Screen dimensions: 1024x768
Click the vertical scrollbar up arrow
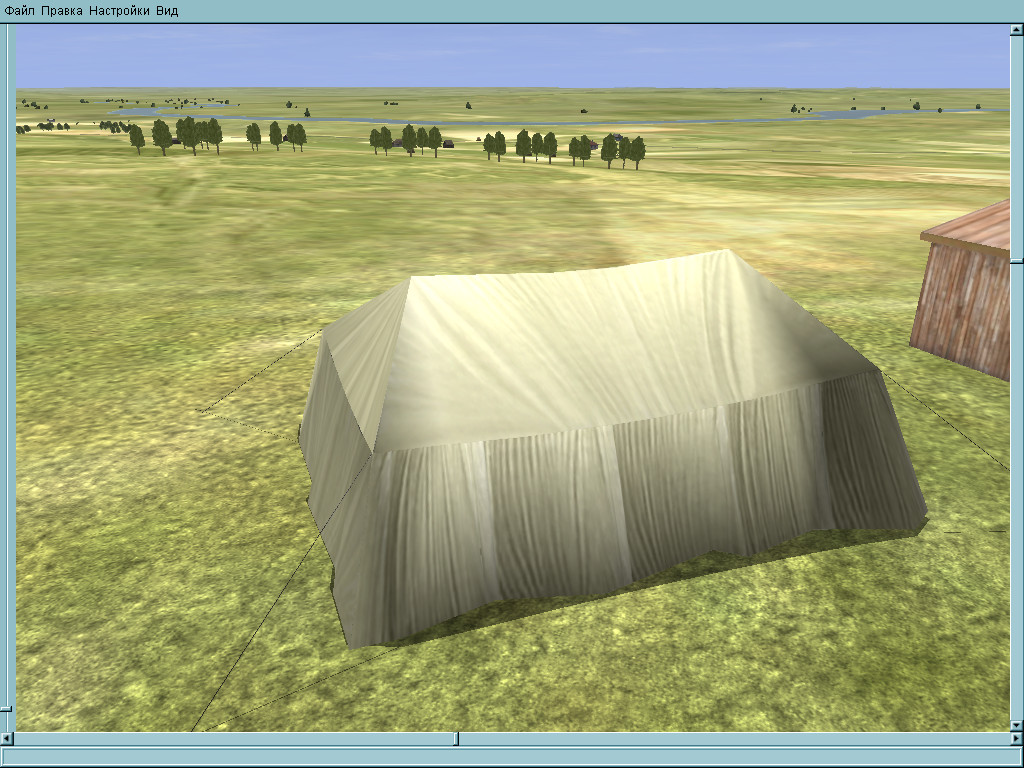pos(1017,29)
